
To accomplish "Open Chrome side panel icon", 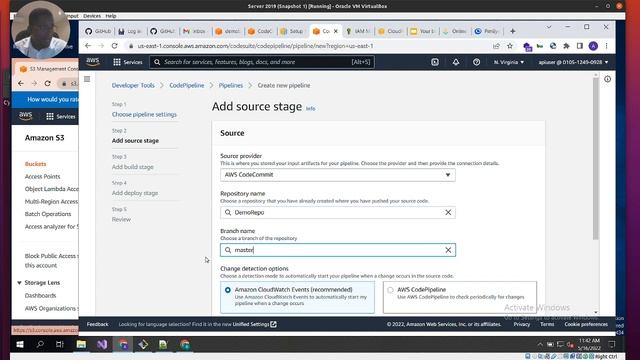I will [x=580, y=46].
